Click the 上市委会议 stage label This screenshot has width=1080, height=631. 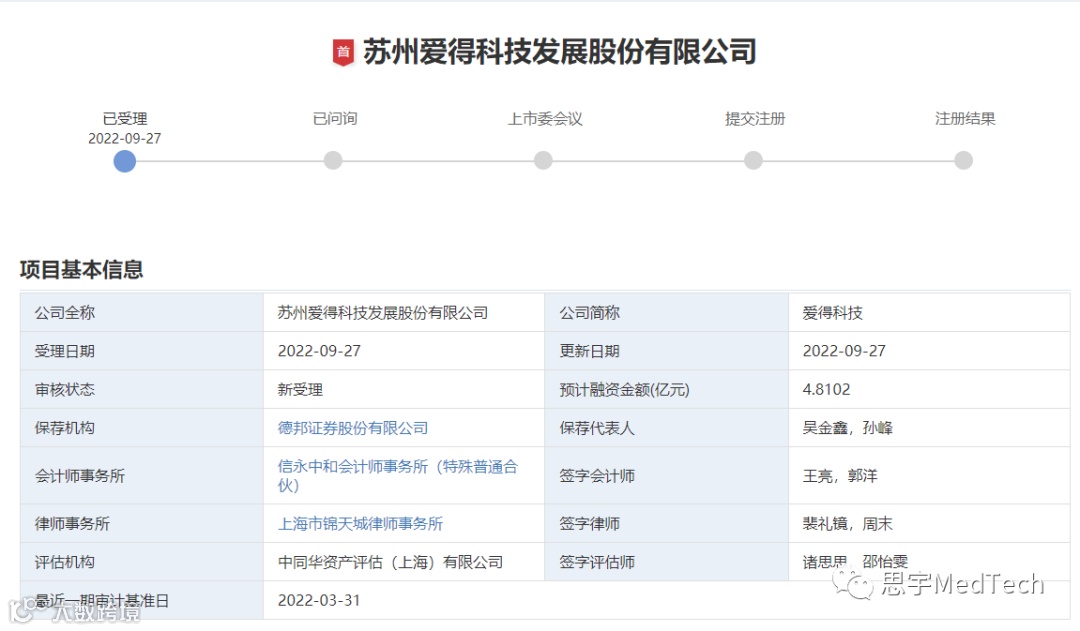coord(545,118)
